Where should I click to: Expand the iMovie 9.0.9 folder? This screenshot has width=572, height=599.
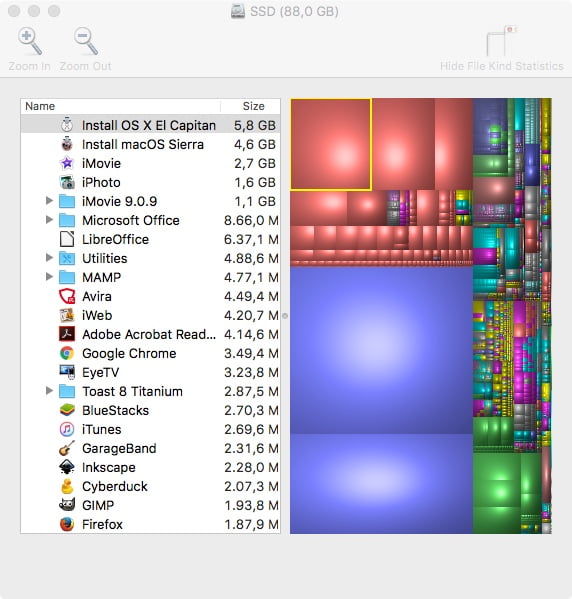[x=49, y=201]
